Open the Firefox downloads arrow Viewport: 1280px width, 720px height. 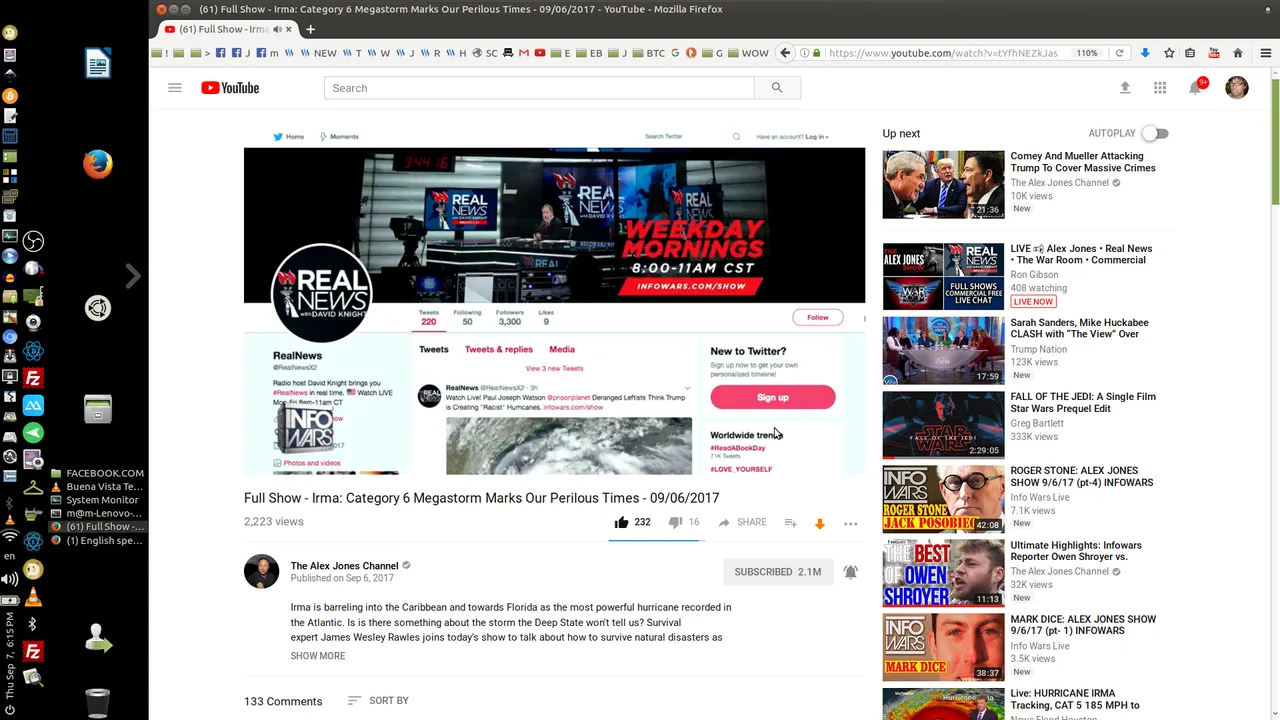tap(1145, 53)
